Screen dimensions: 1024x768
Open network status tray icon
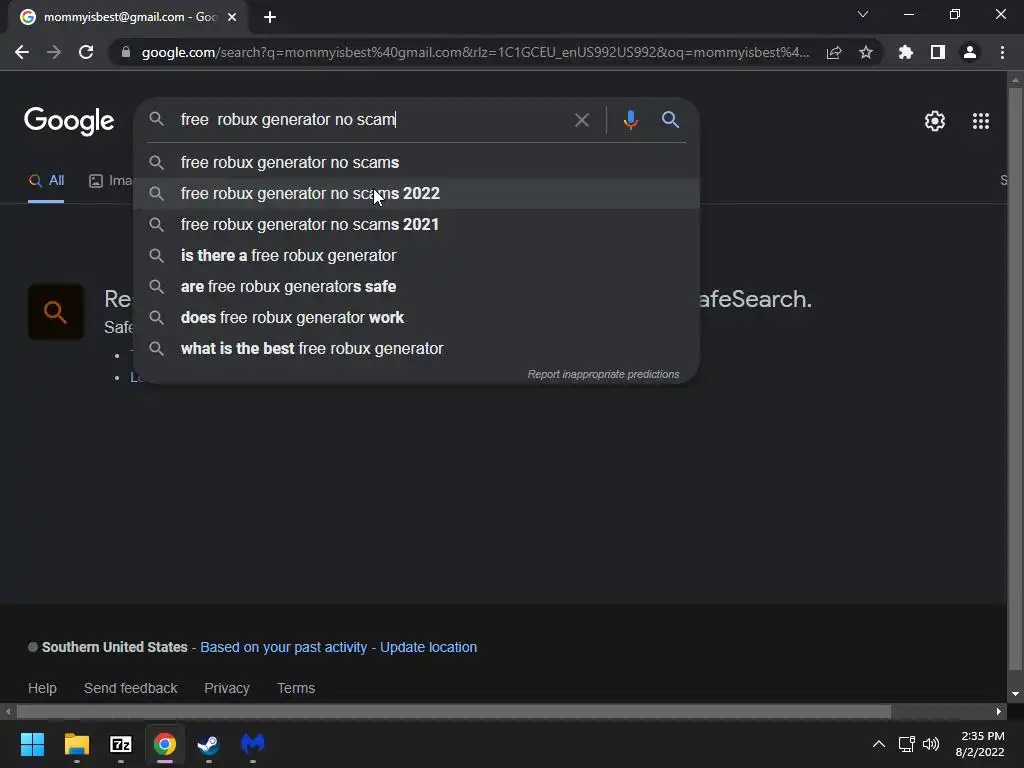[906, 744]
